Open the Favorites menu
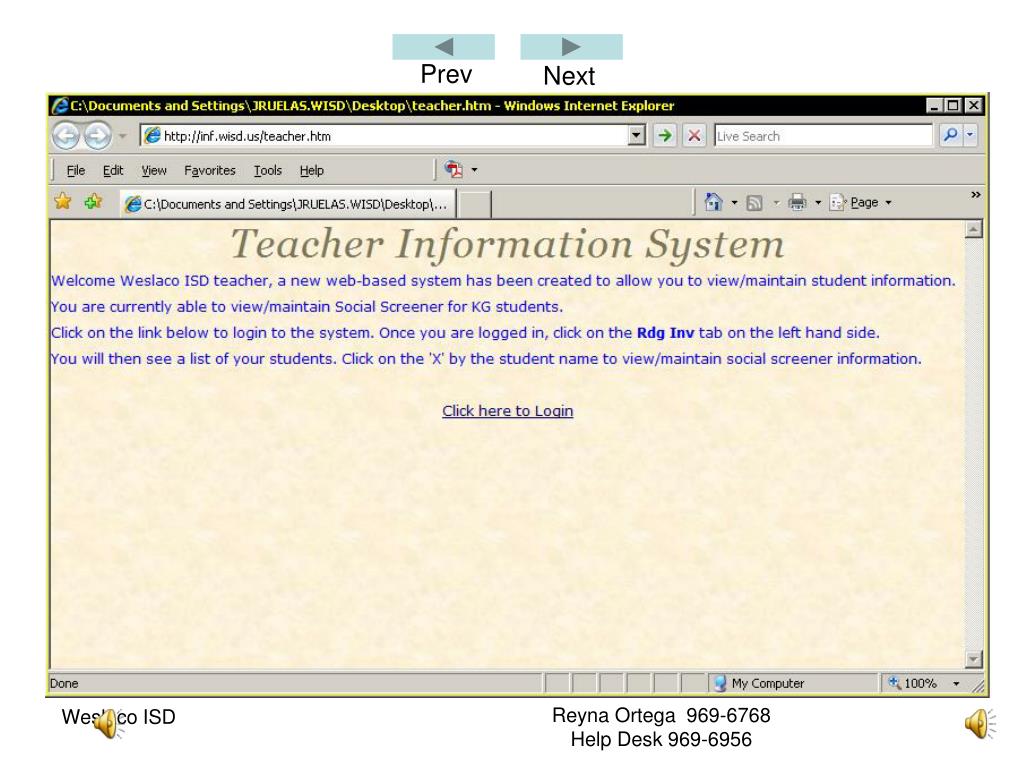Viewport: 1024px width, 768px height. click(x=210, y=170)
